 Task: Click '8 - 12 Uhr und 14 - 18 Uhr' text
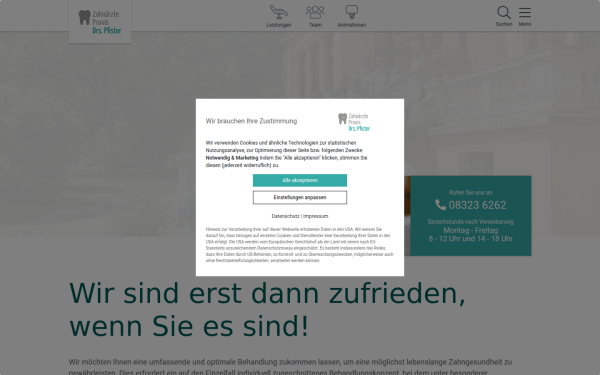pyautogui.click(x=470, y=238)
